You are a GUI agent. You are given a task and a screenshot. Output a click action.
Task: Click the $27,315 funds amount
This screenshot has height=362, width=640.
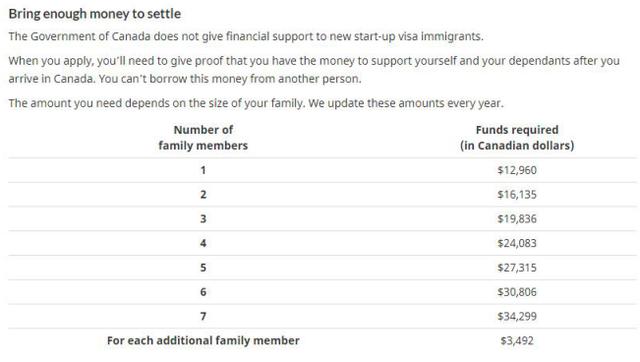(x=517, y=268)
